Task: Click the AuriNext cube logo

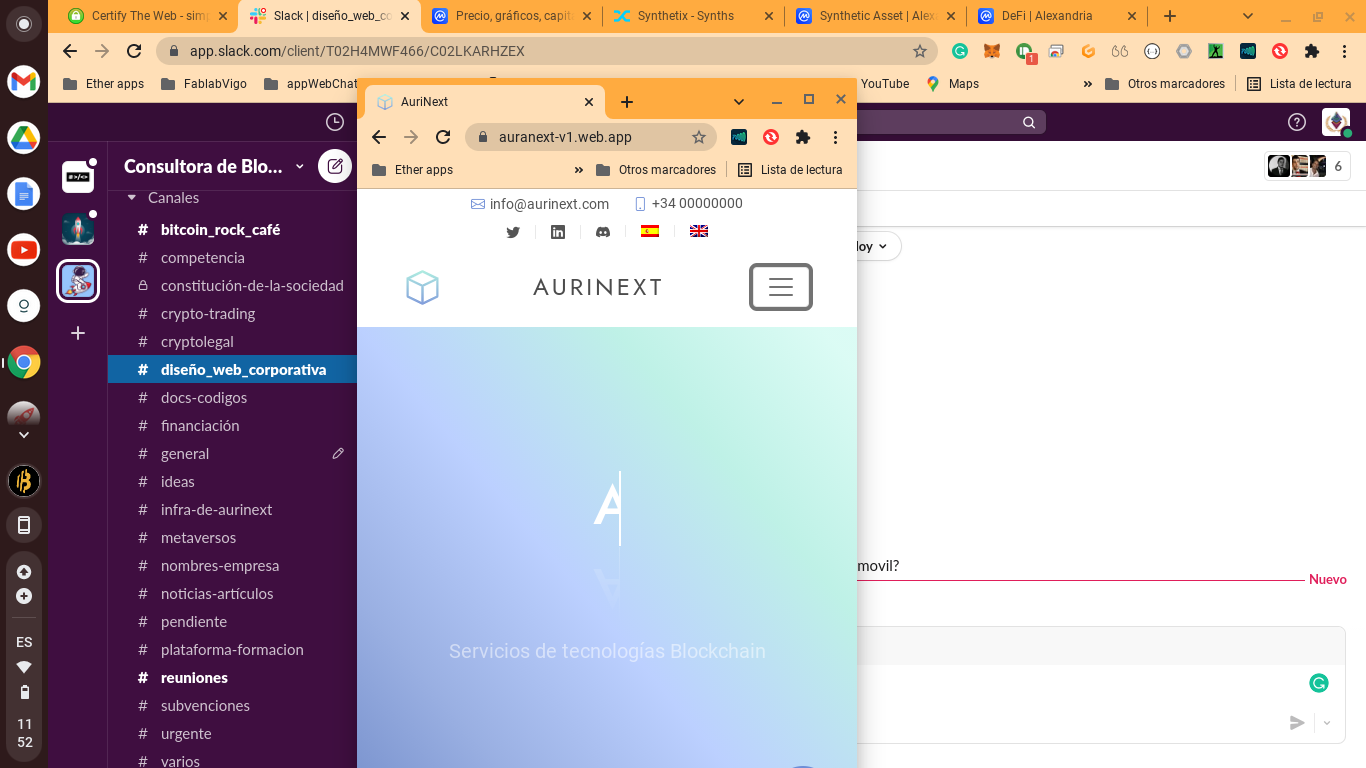Action: tap(422, 287)
